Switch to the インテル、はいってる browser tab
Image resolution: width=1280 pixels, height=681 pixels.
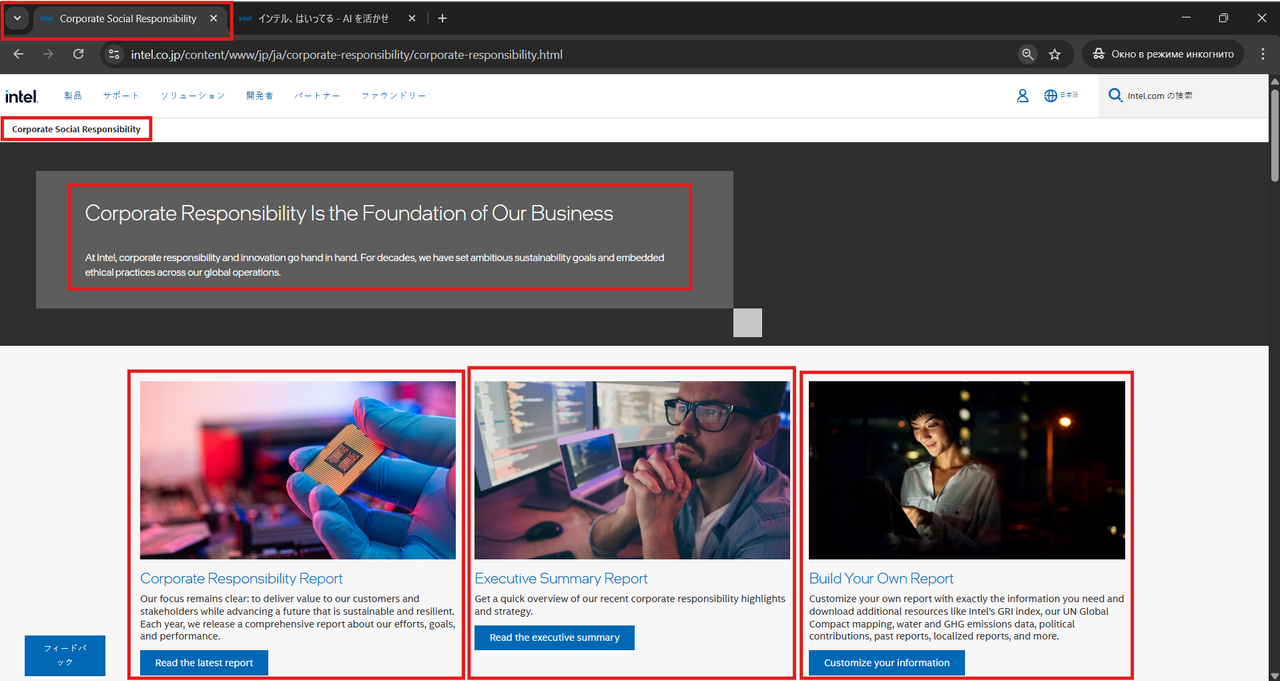(x=325, y=18)
